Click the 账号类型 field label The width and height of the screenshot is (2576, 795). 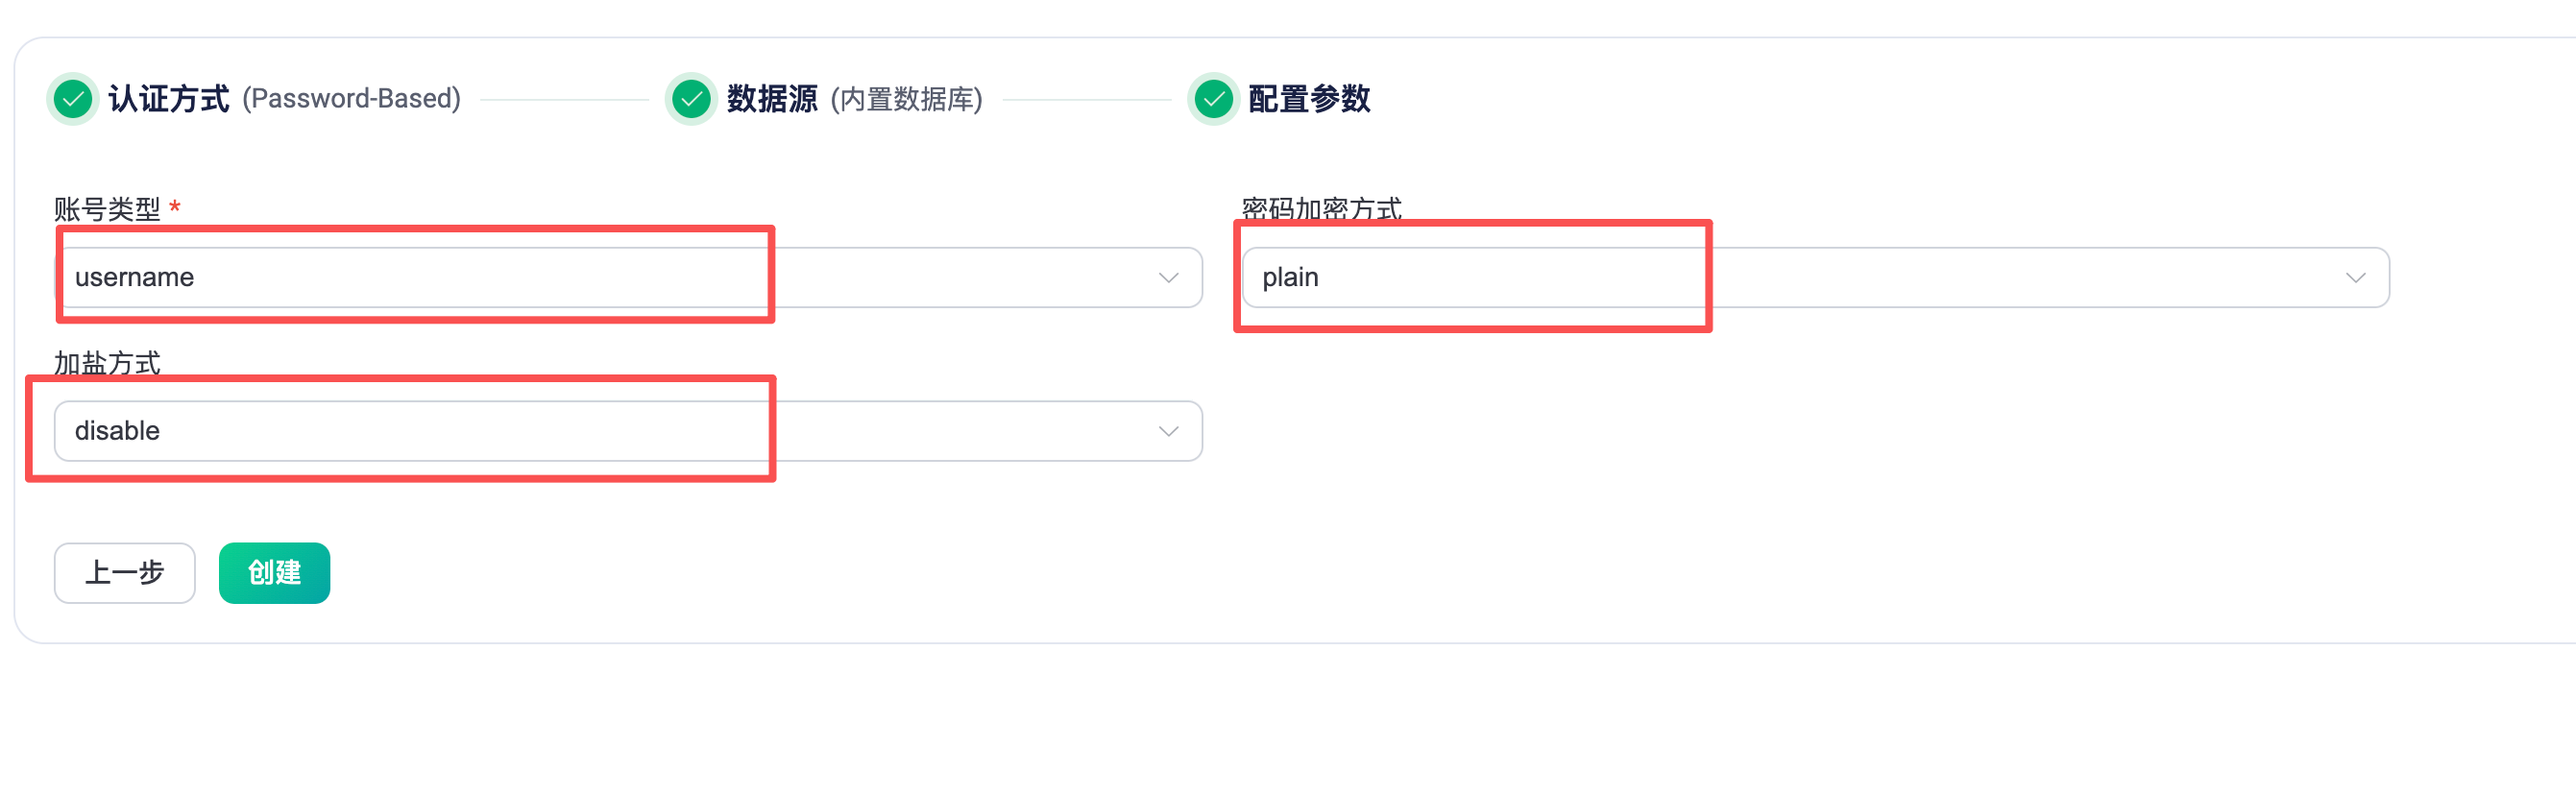pos(107,209)
